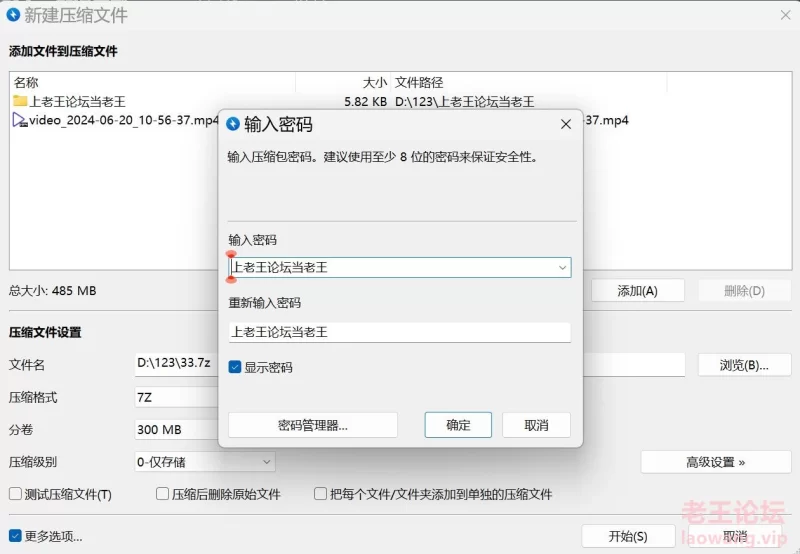Screen dimensions: 800x554
Task: Click the 添加(A) button
Action: [x=638, y=291]
